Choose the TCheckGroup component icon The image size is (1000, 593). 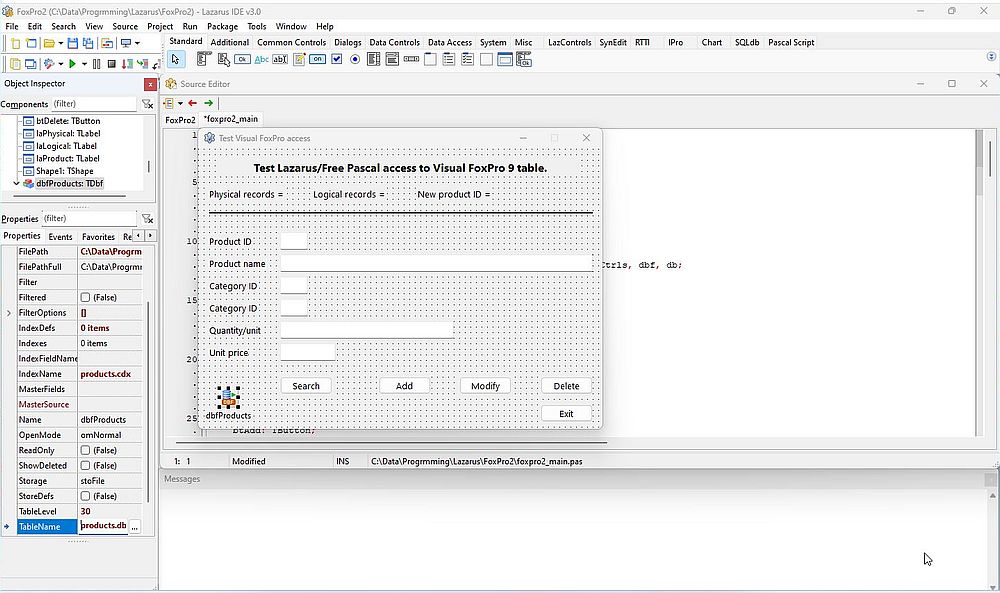coord(467,59)
